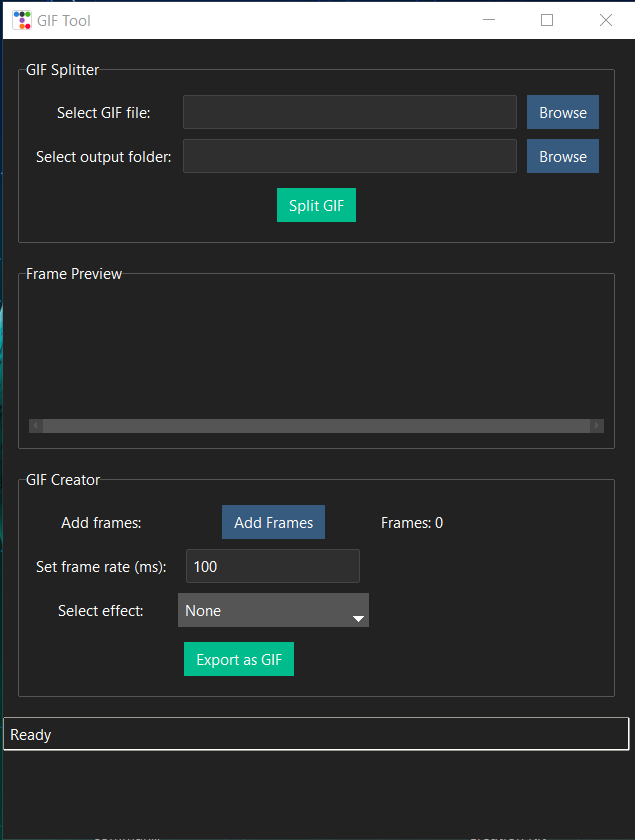Click the GIF Tool title bar text
635x840 pixels.
tap(62, 19)
